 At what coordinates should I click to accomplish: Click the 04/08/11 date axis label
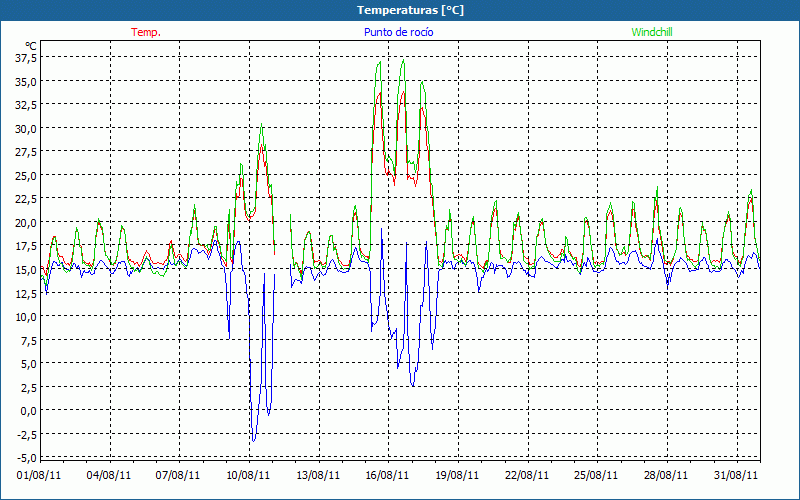click(x=109, y=475)
